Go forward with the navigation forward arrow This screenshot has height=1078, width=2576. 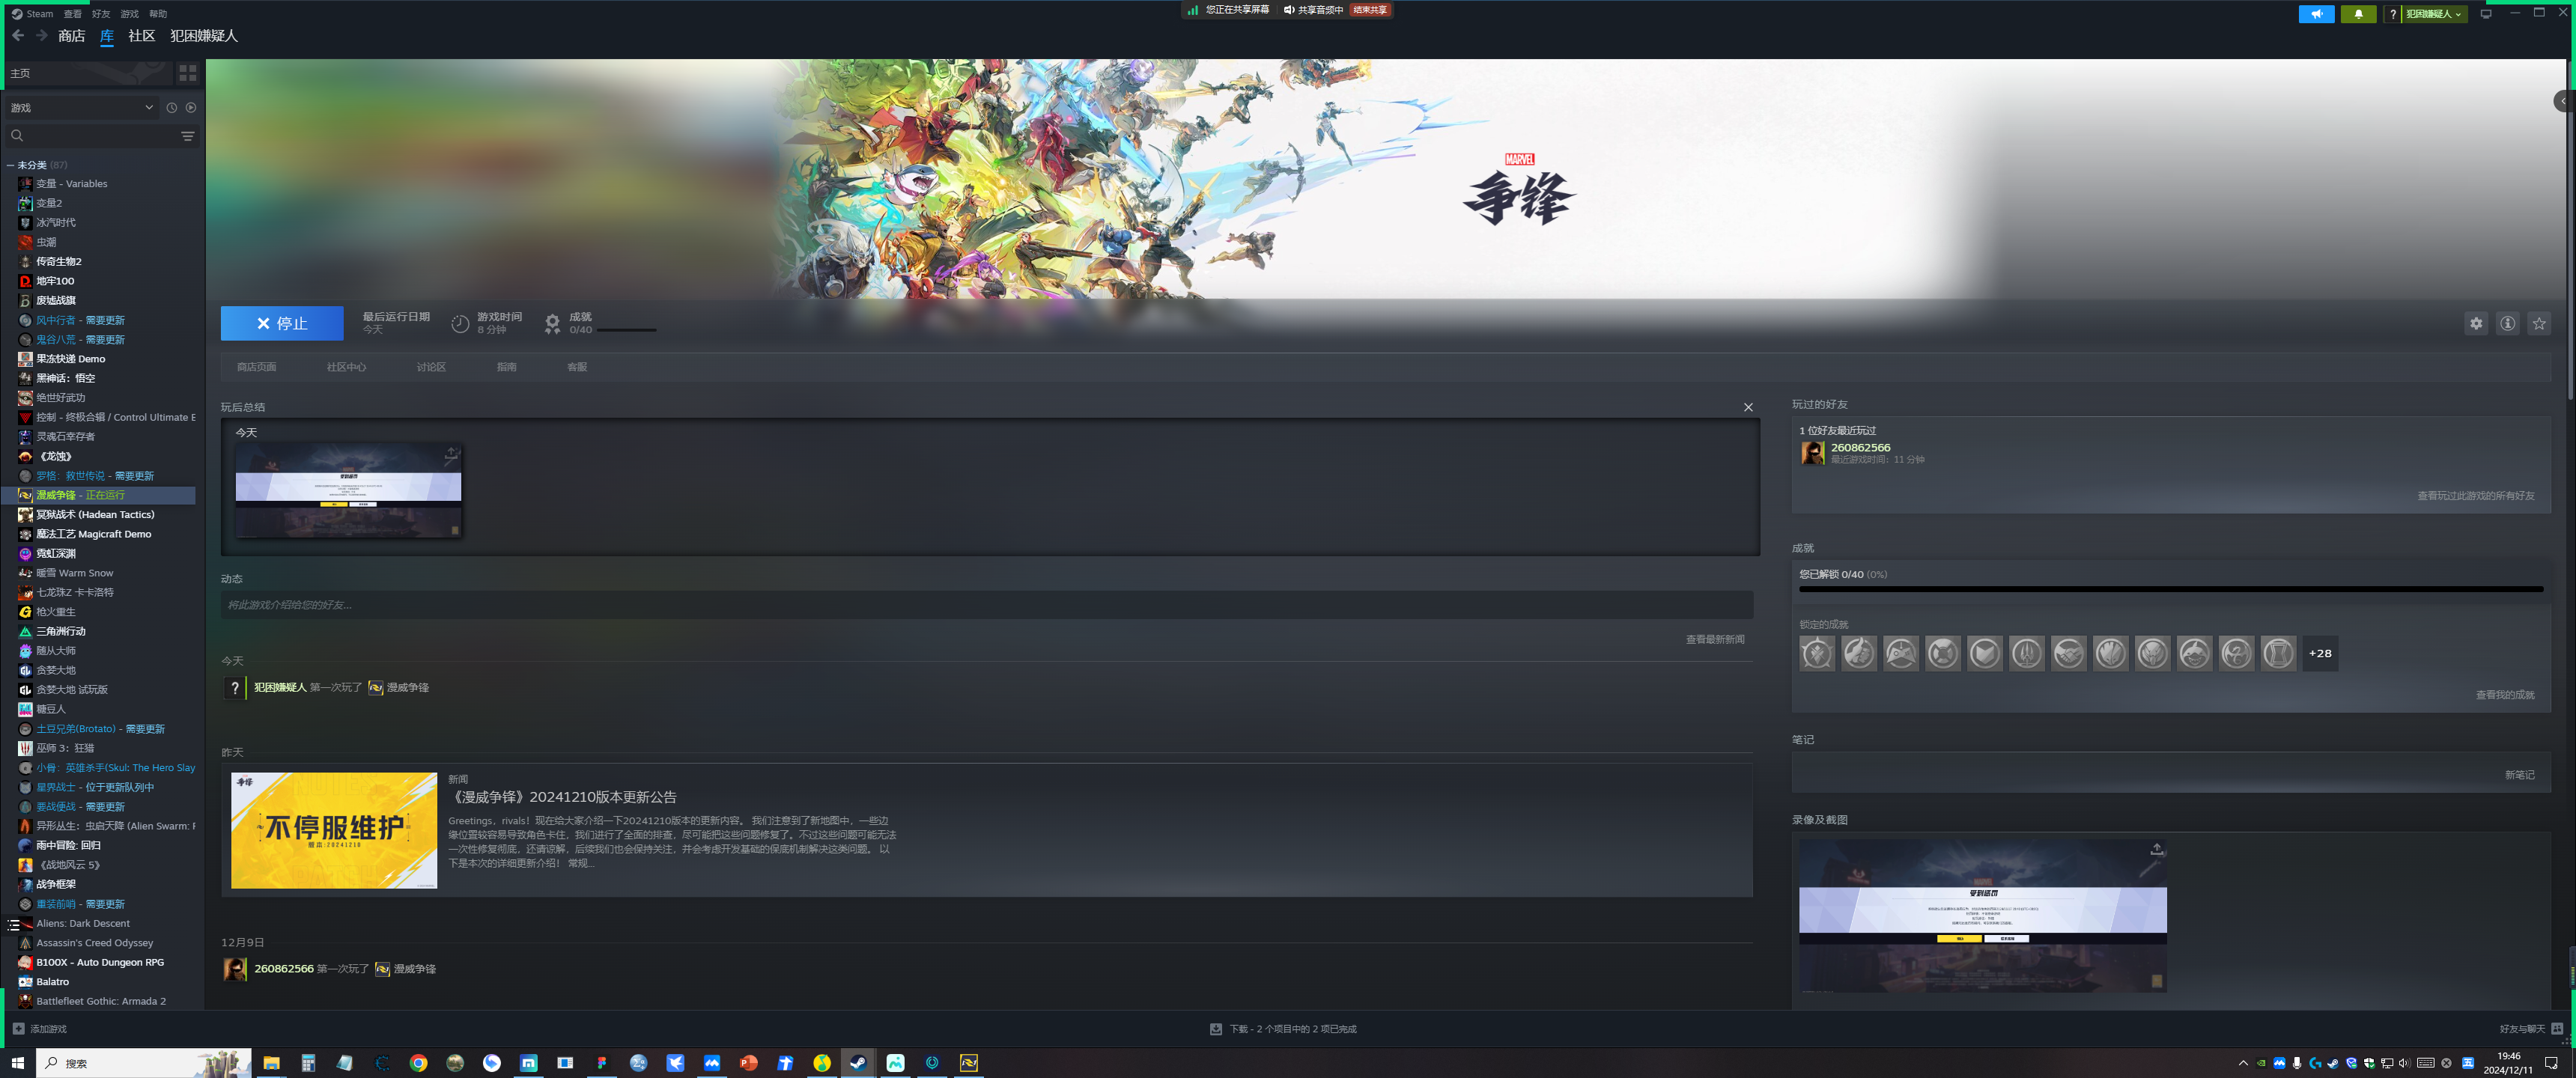[x=41, y=36]
